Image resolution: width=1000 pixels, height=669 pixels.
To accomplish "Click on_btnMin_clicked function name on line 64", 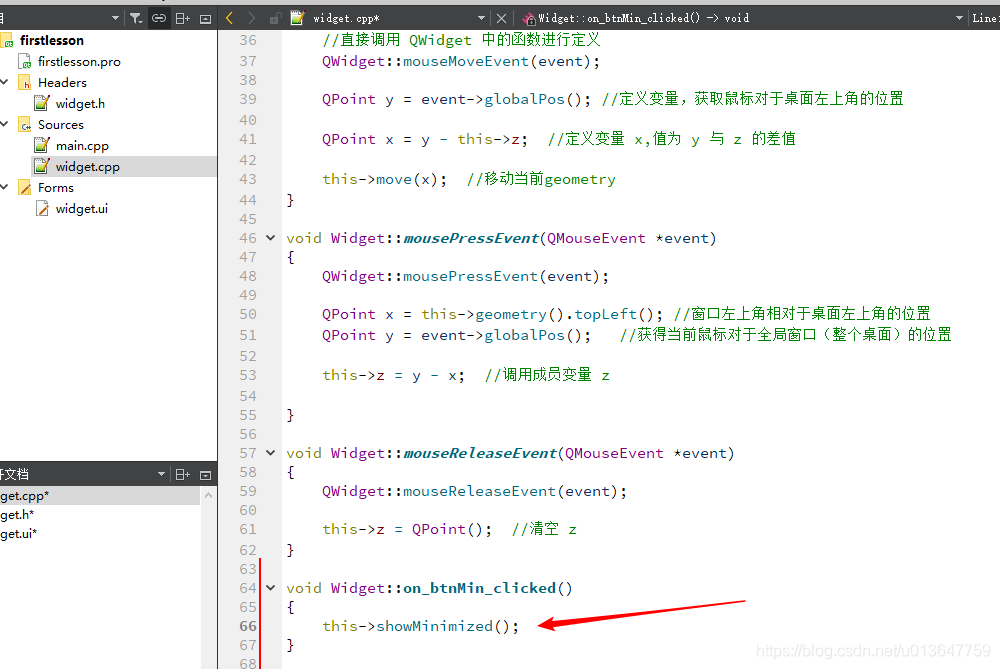I will point(480,588).
